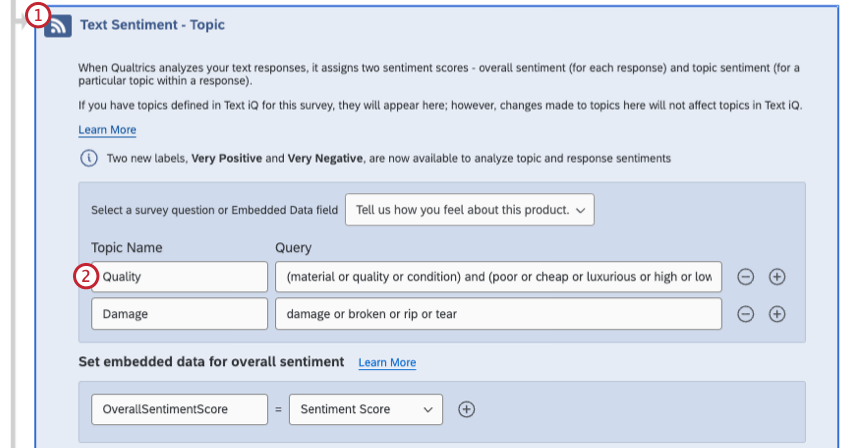
Task: Click the step 2 numbered marker
Action: coord(87,277)
